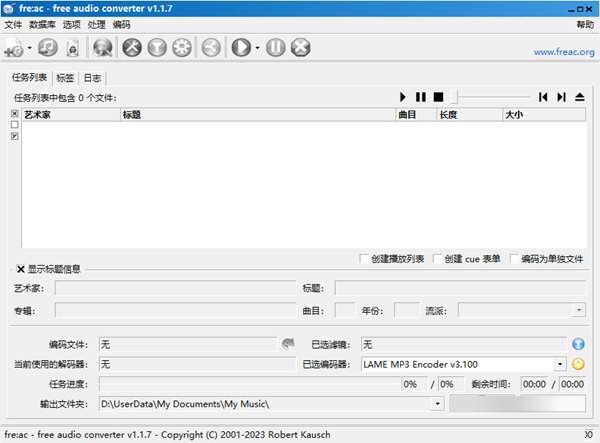Enable the 创建播放列表 checkbox
The image size is (600, 443).
coord(365,259)
